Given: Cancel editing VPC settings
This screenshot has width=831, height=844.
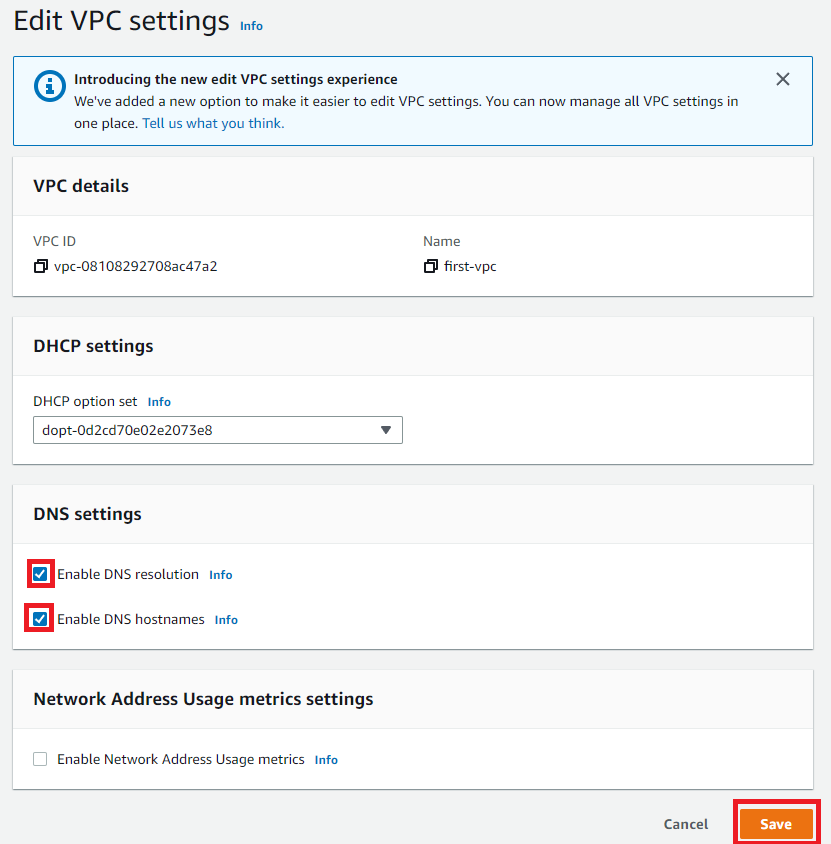Looking at the screenshot, I should 686,824.
